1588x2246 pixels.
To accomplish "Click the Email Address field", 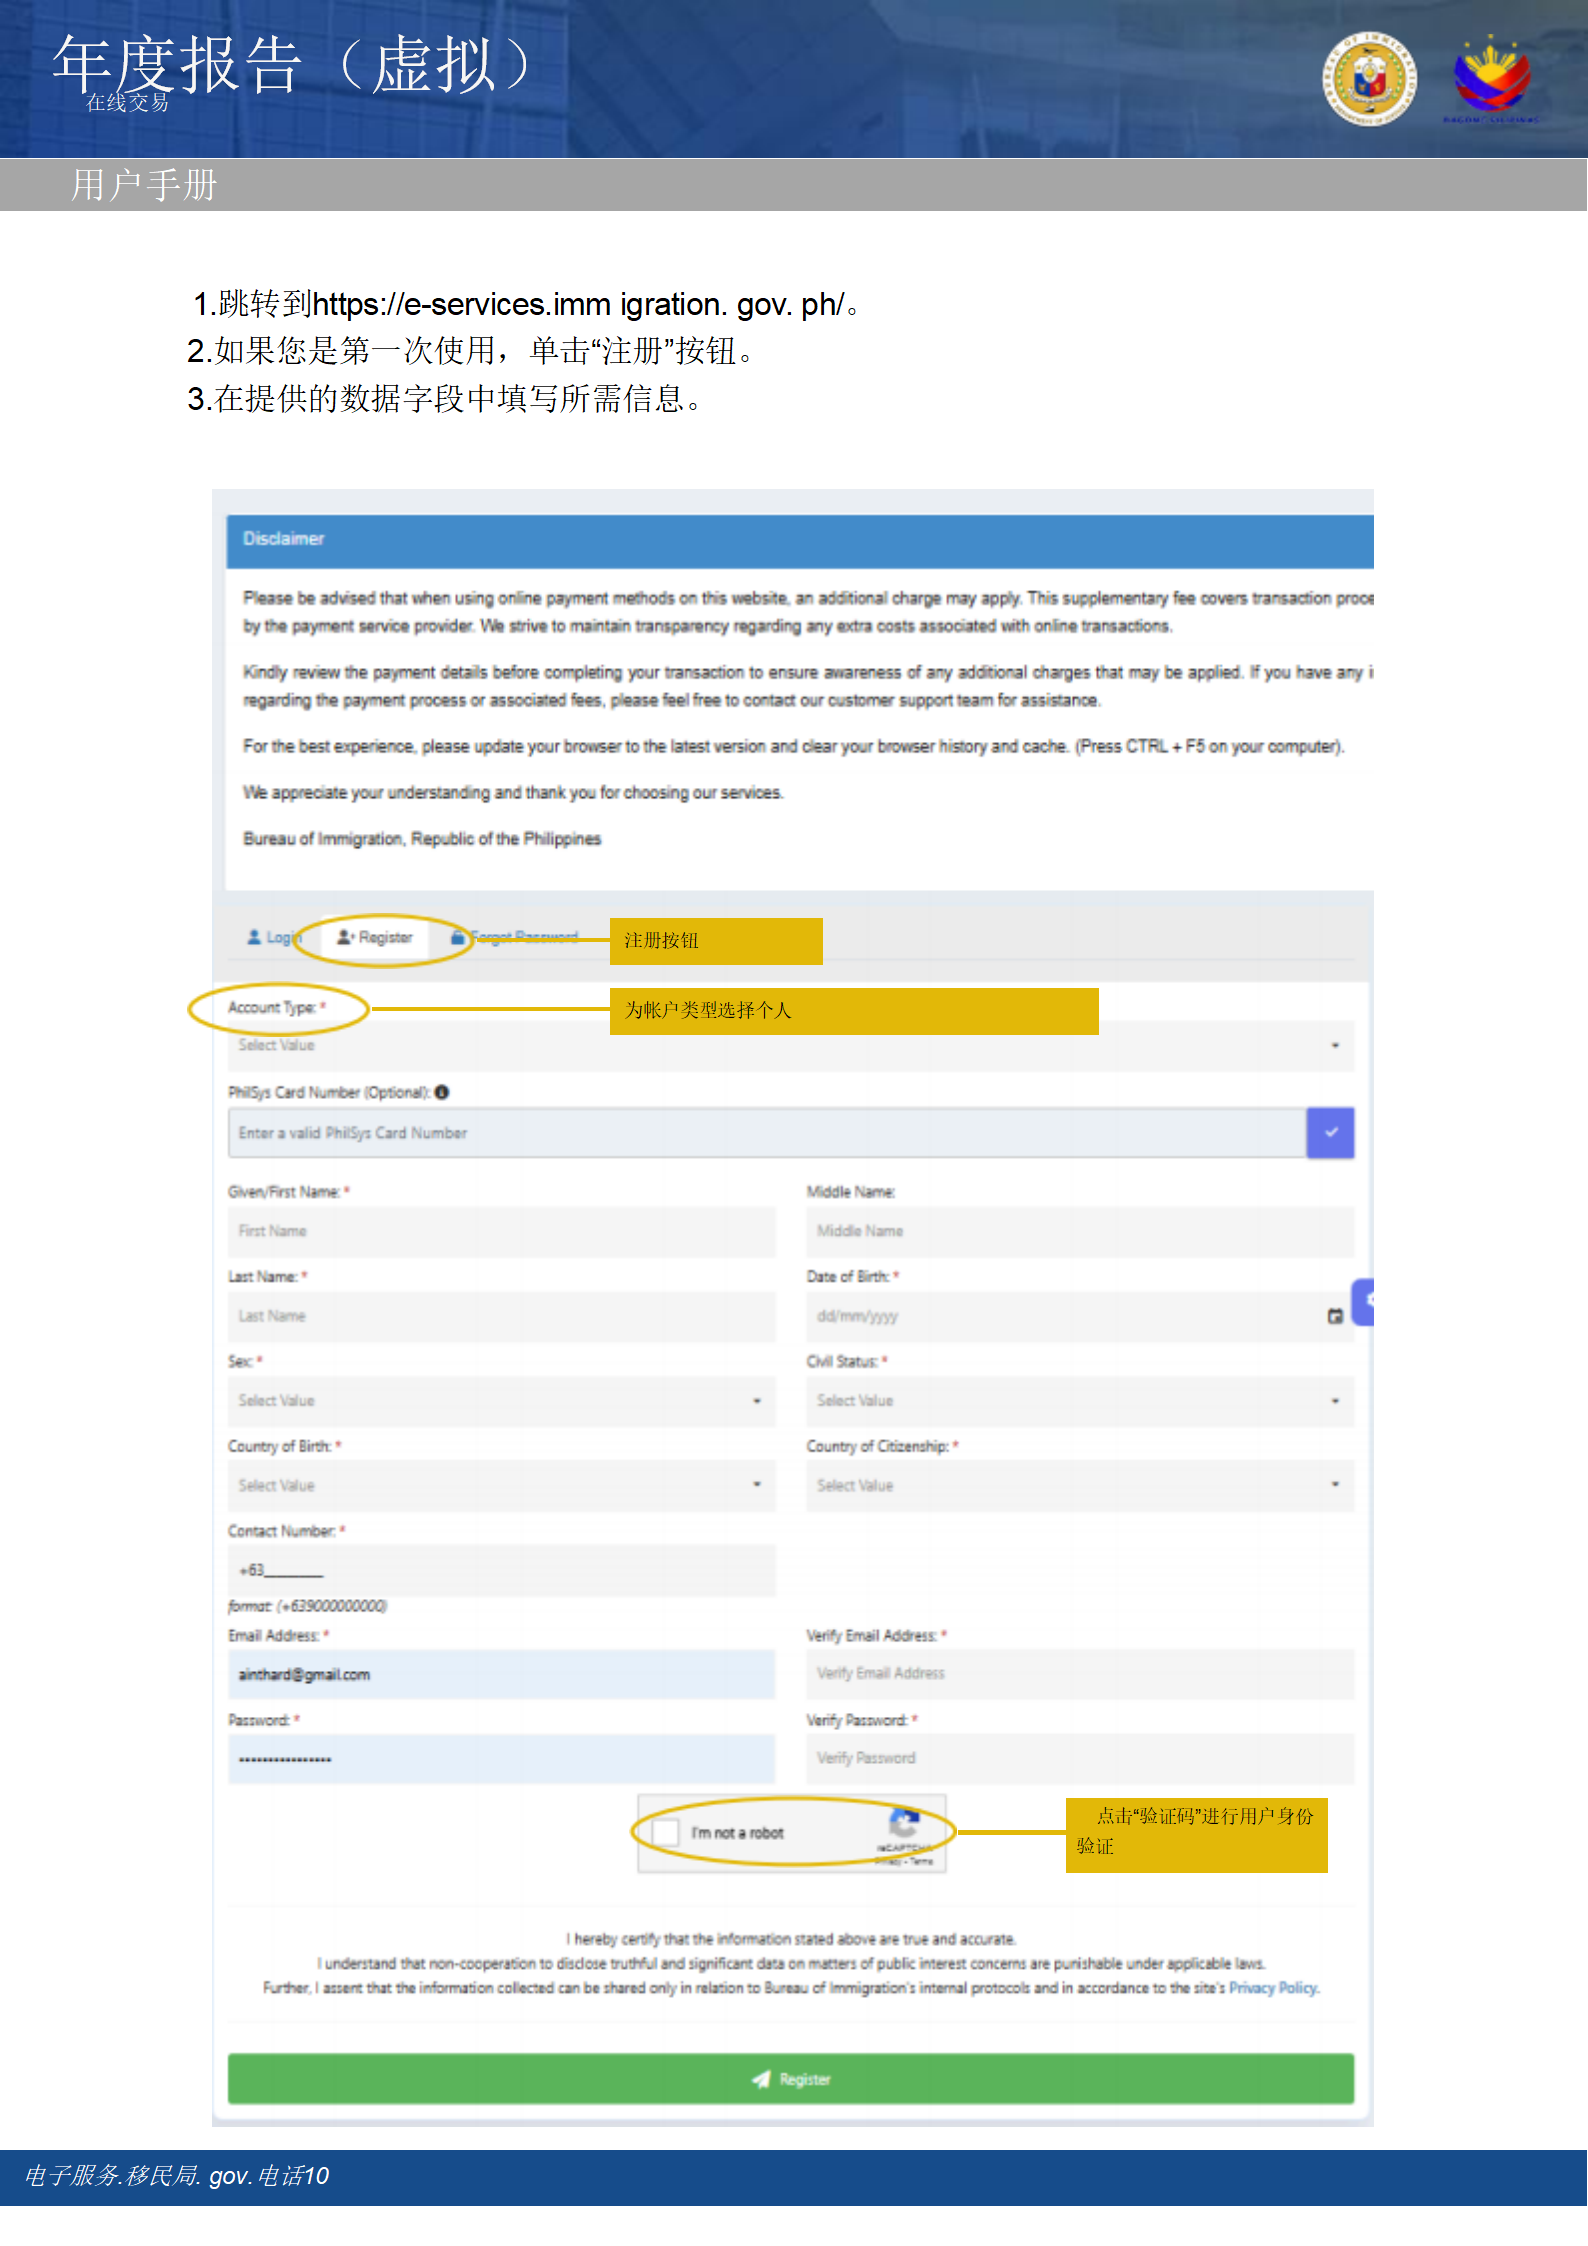I will [x=502, y=1674].
